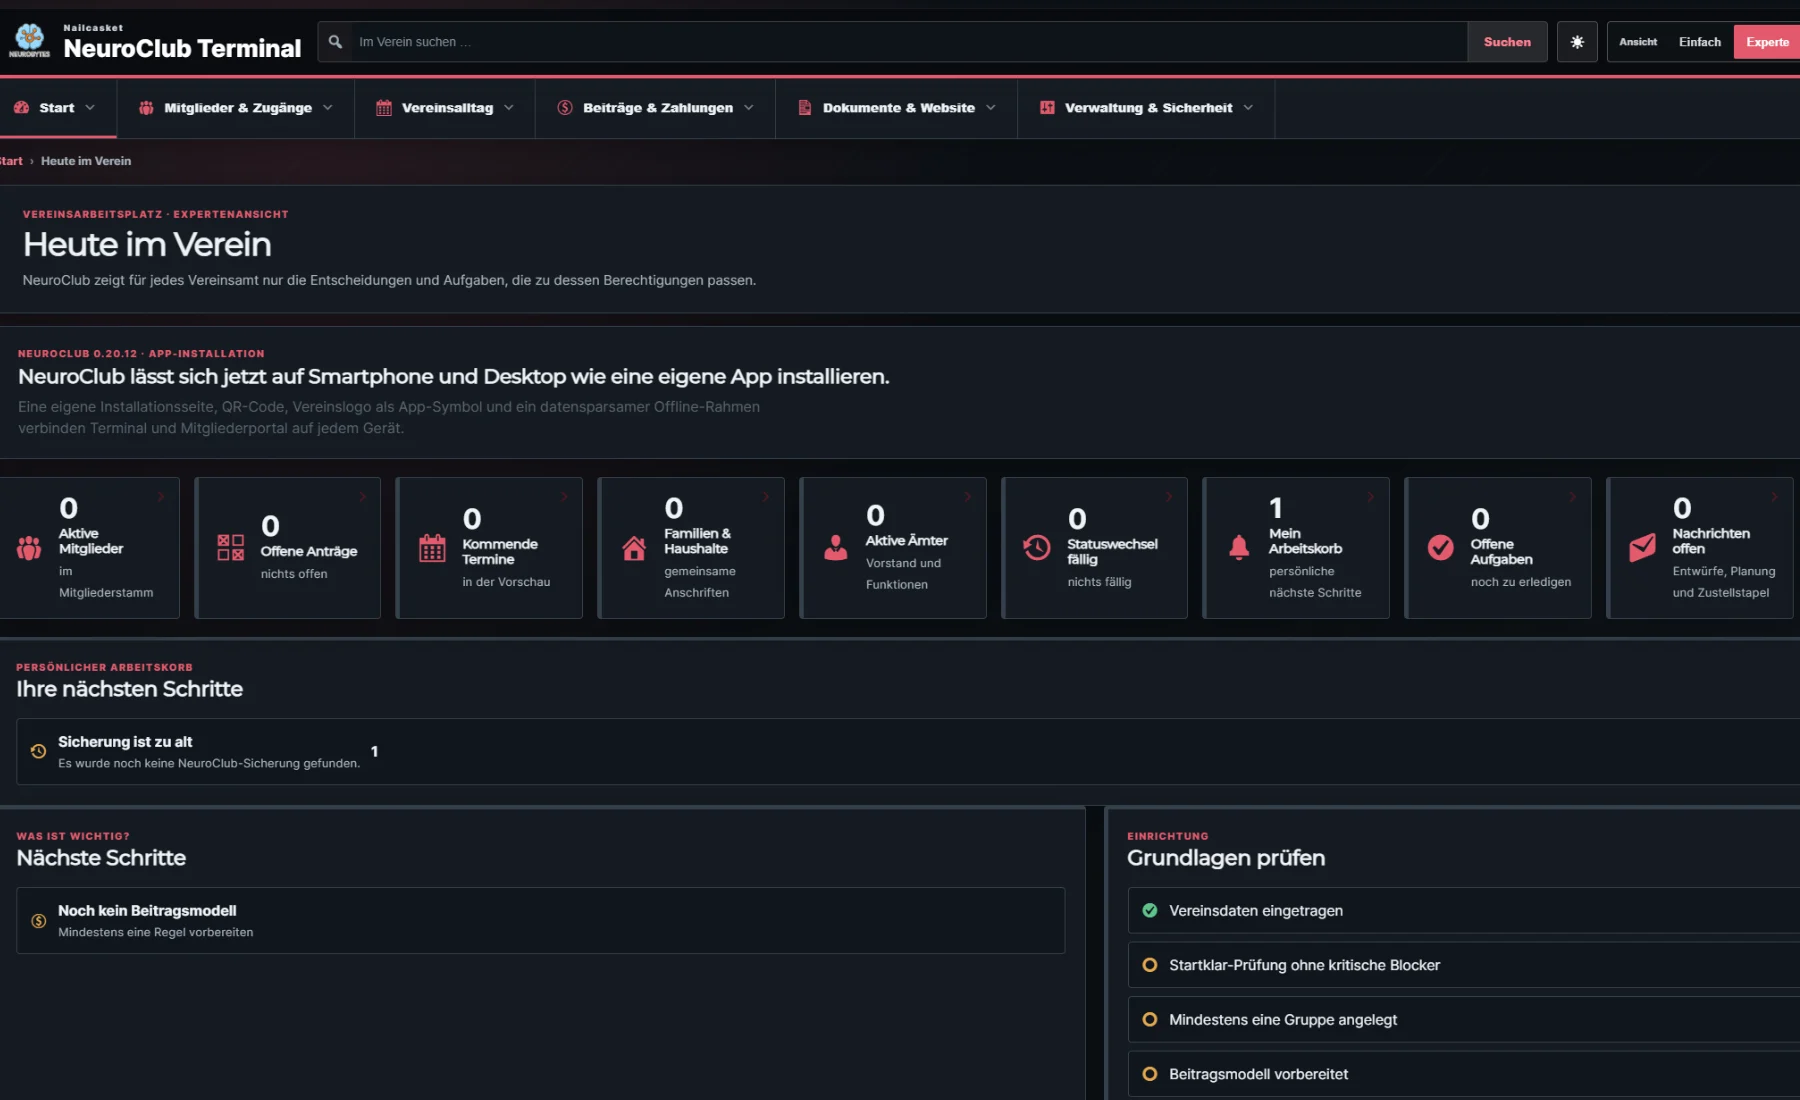Image resolution: width=1800 pixels, height=1100 pixels.
Task: Open the Nachrichten offen card title
Action: [x=1710, y=541]
